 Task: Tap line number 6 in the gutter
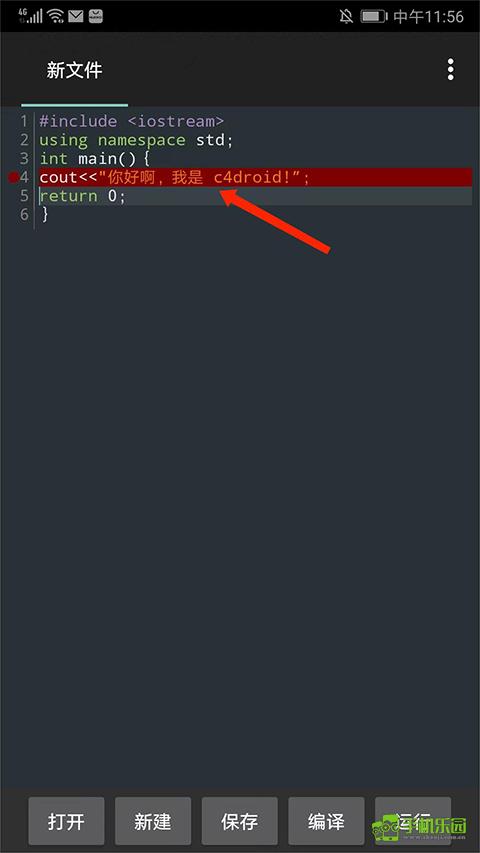point(24,214)
